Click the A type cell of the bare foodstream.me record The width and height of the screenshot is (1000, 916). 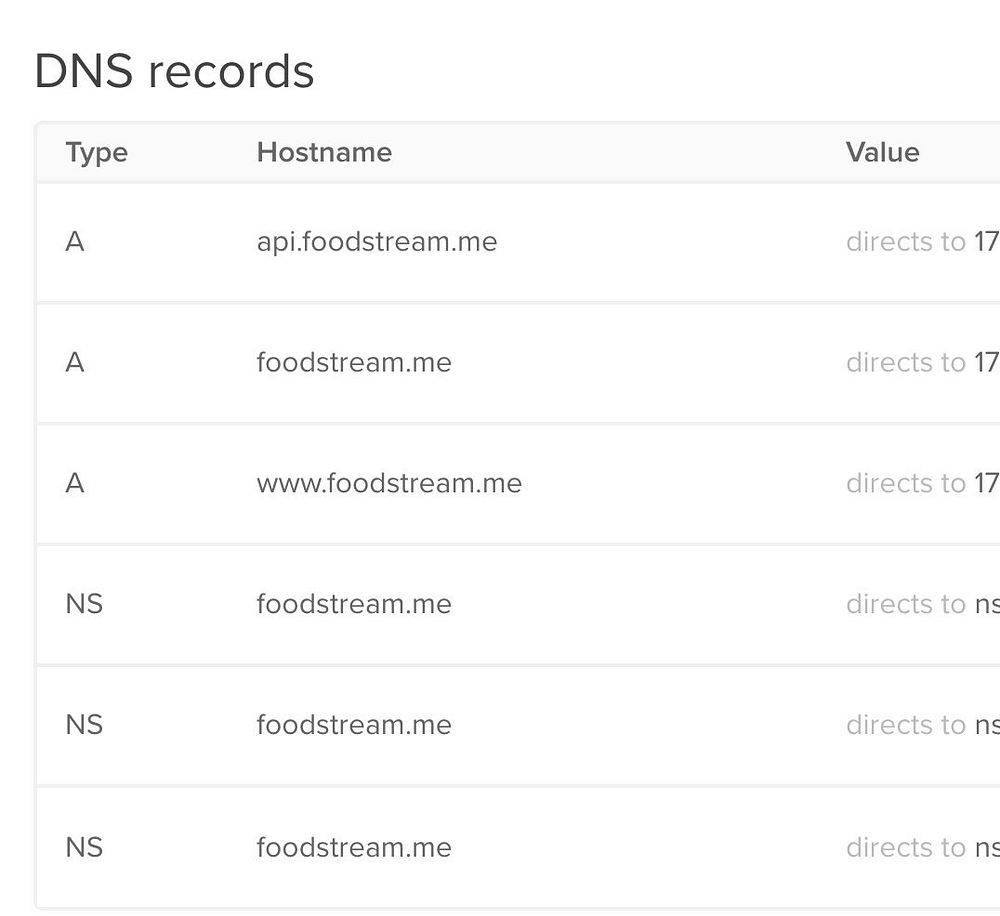[74, 362]
